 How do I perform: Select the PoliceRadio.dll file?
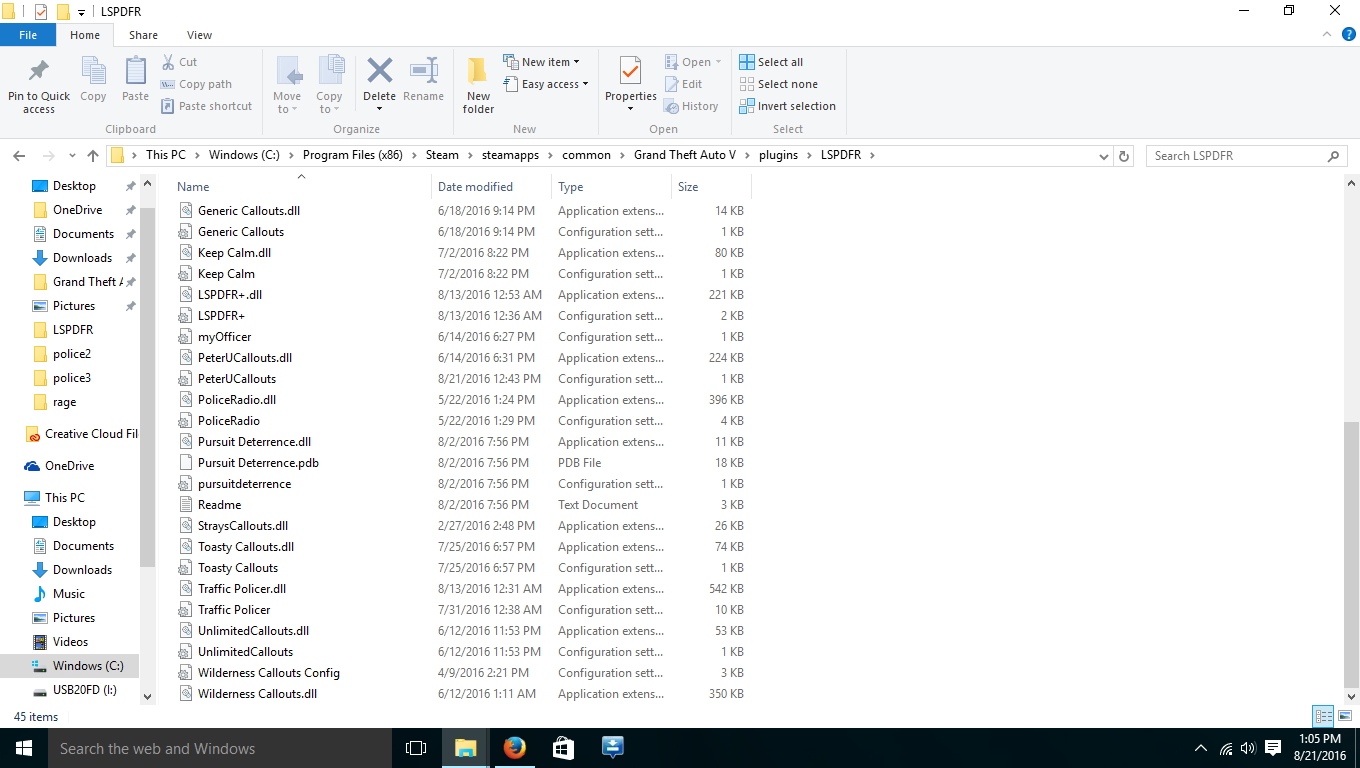point(237,400)
